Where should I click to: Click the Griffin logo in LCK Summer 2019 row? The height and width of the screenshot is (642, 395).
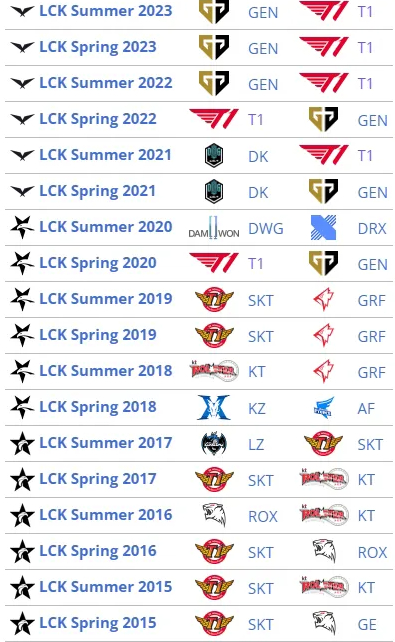(323, 299)
